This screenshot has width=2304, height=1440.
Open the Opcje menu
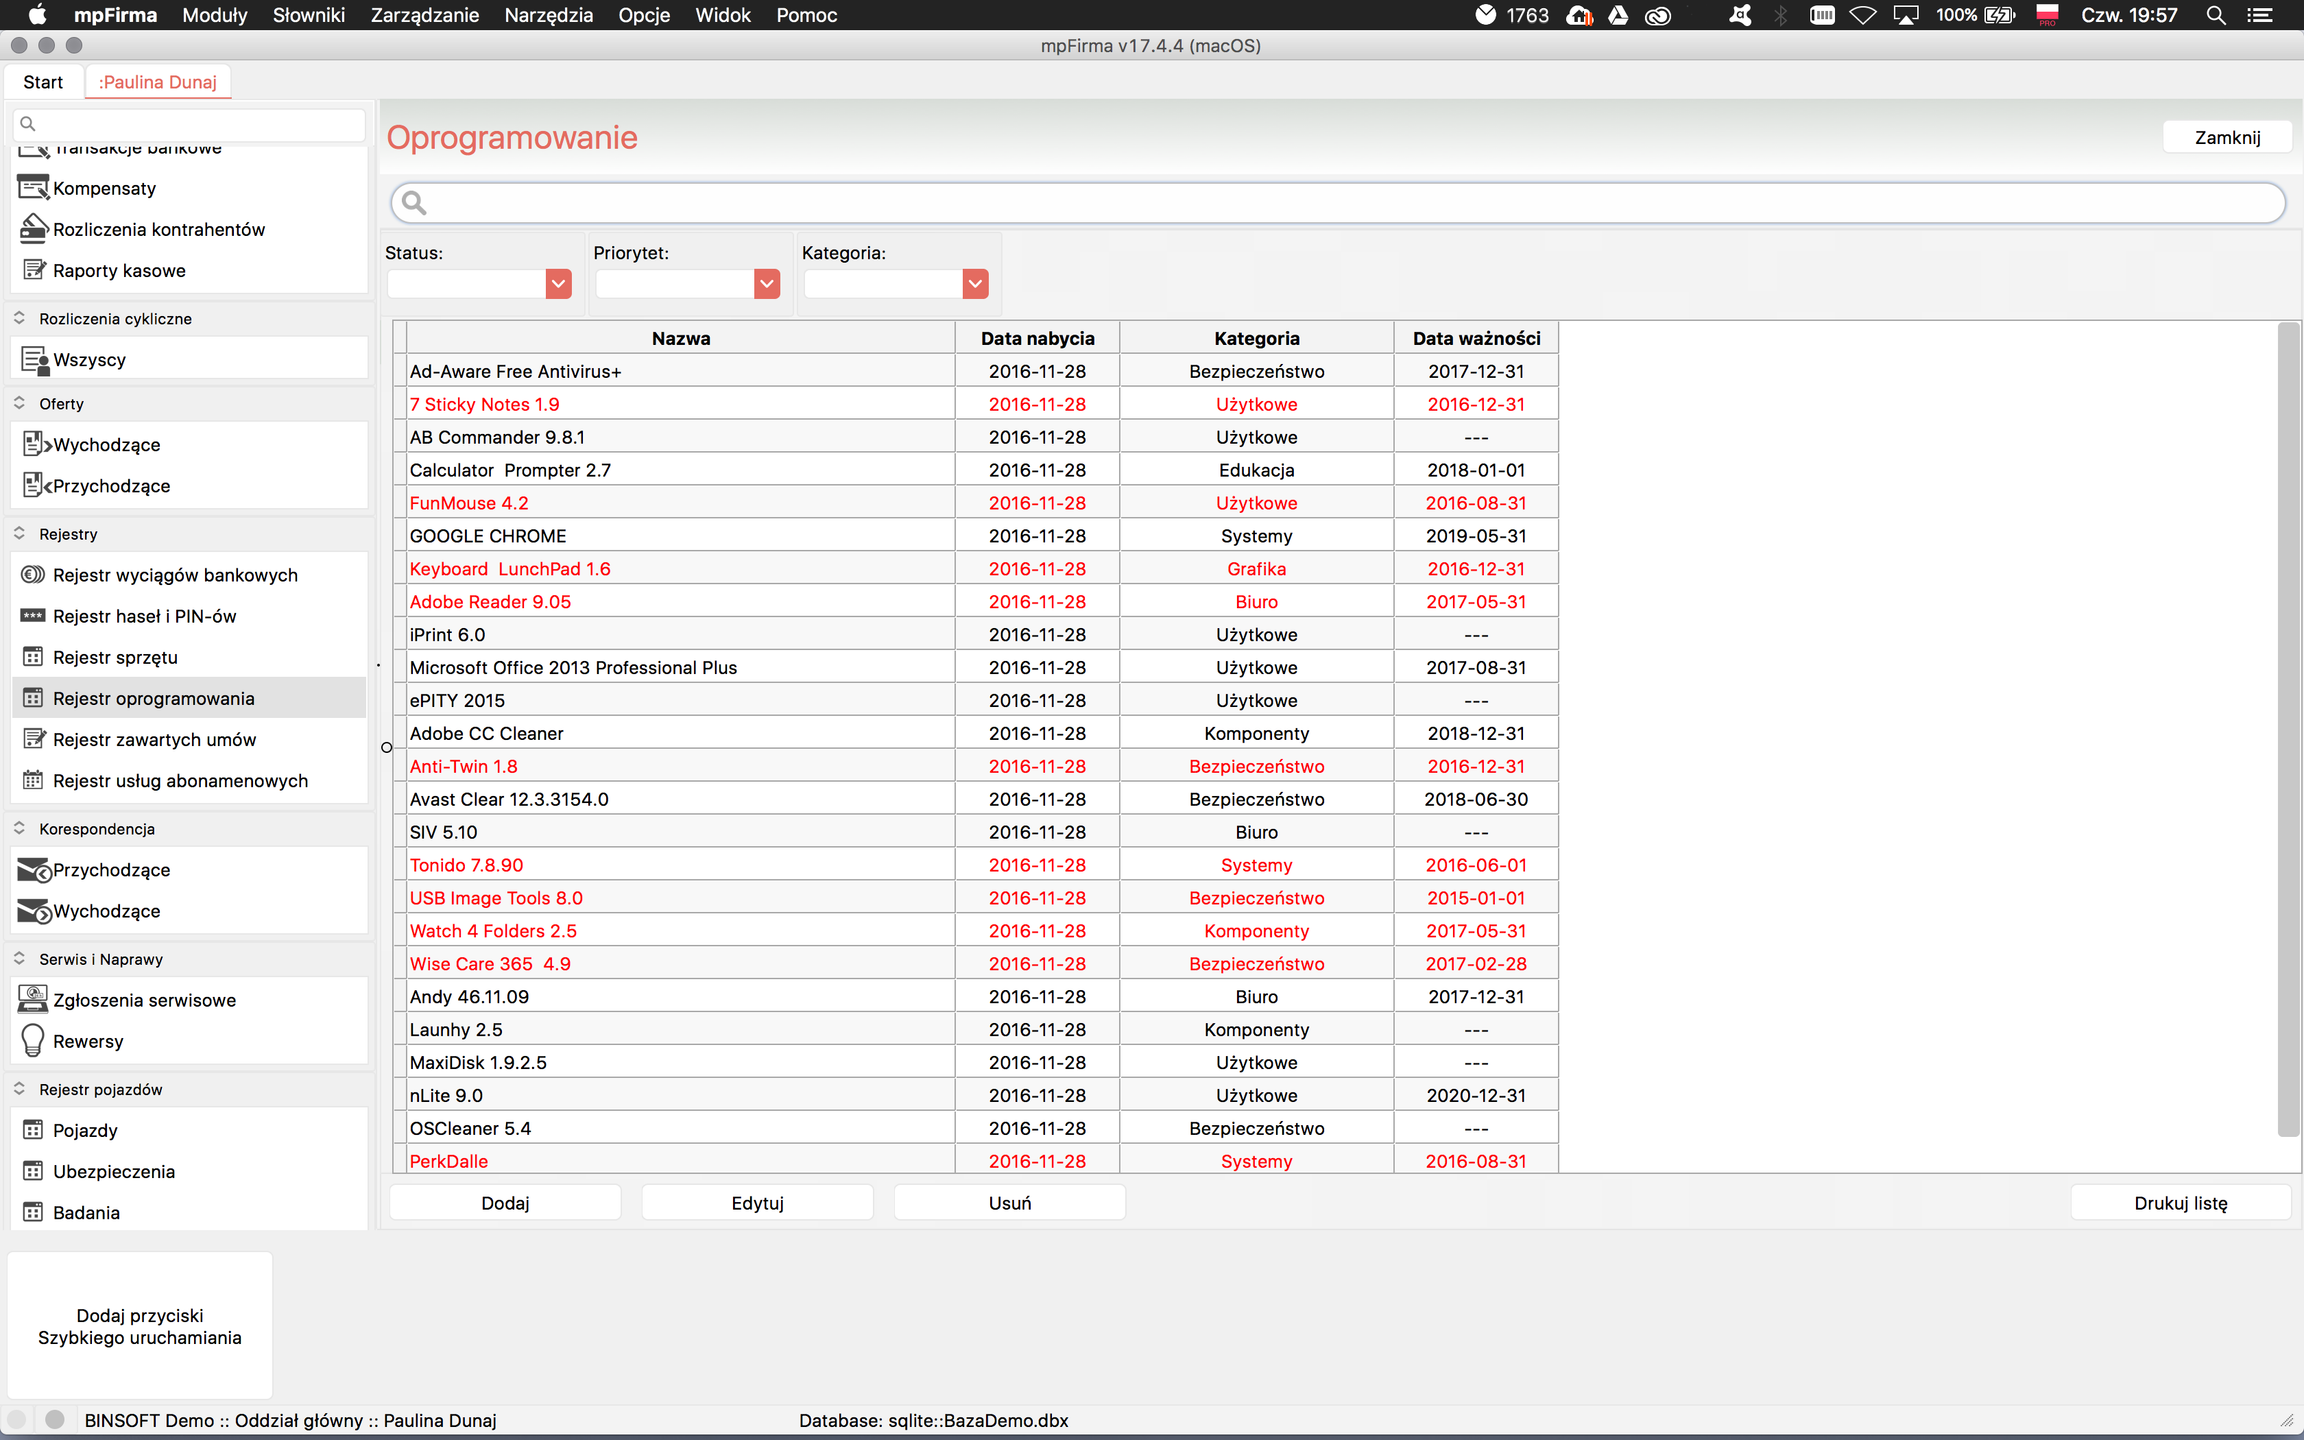tap(644, 15)
